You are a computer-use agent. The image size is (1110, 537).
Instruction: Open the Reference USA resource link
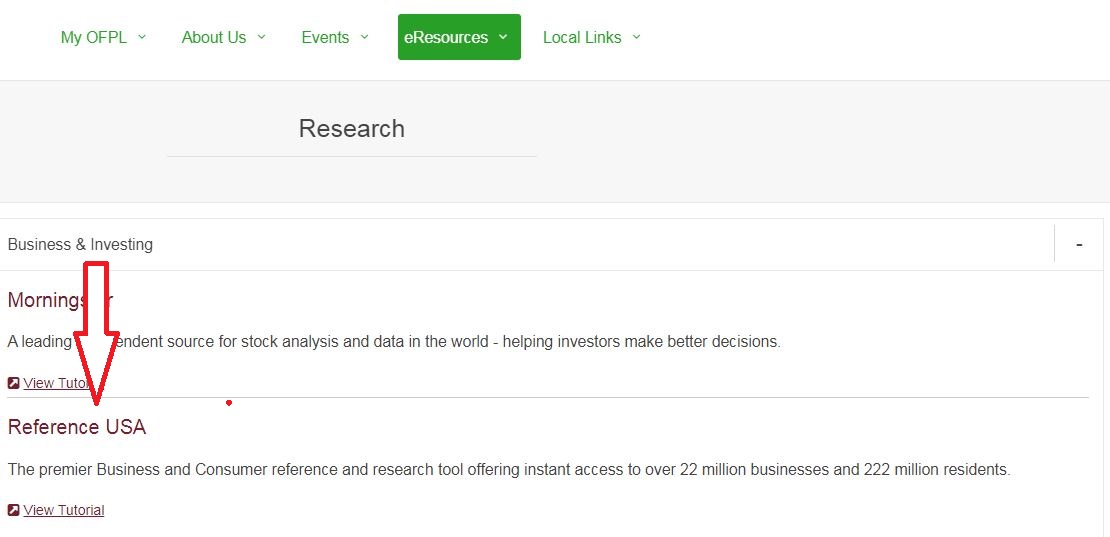(77, 427)
